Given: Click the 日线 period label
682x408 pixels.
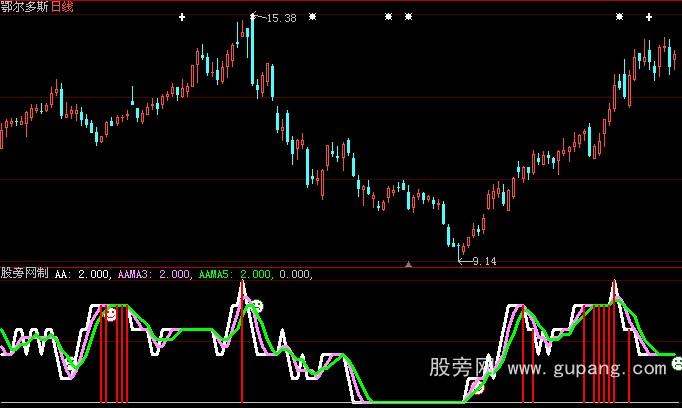Looking at the screenshot, I should [x=62, y=7].
